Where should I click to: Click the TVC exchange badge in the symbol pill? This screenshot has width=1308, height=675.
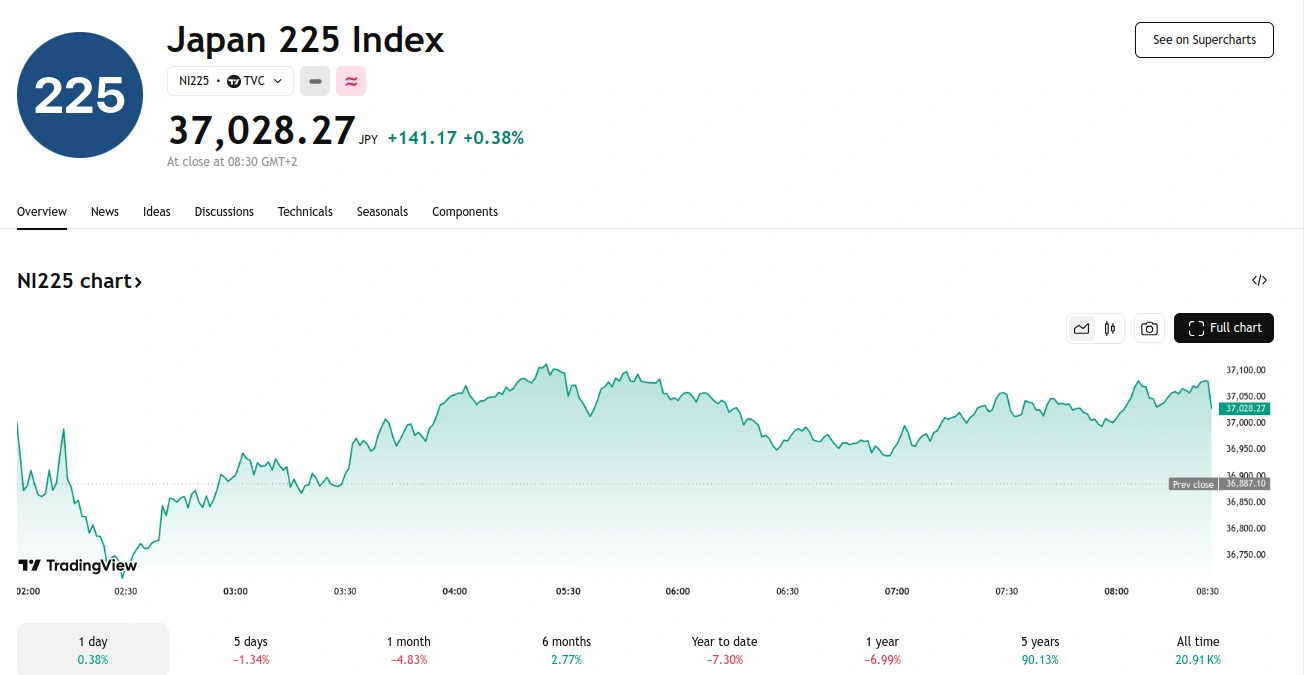248,81
